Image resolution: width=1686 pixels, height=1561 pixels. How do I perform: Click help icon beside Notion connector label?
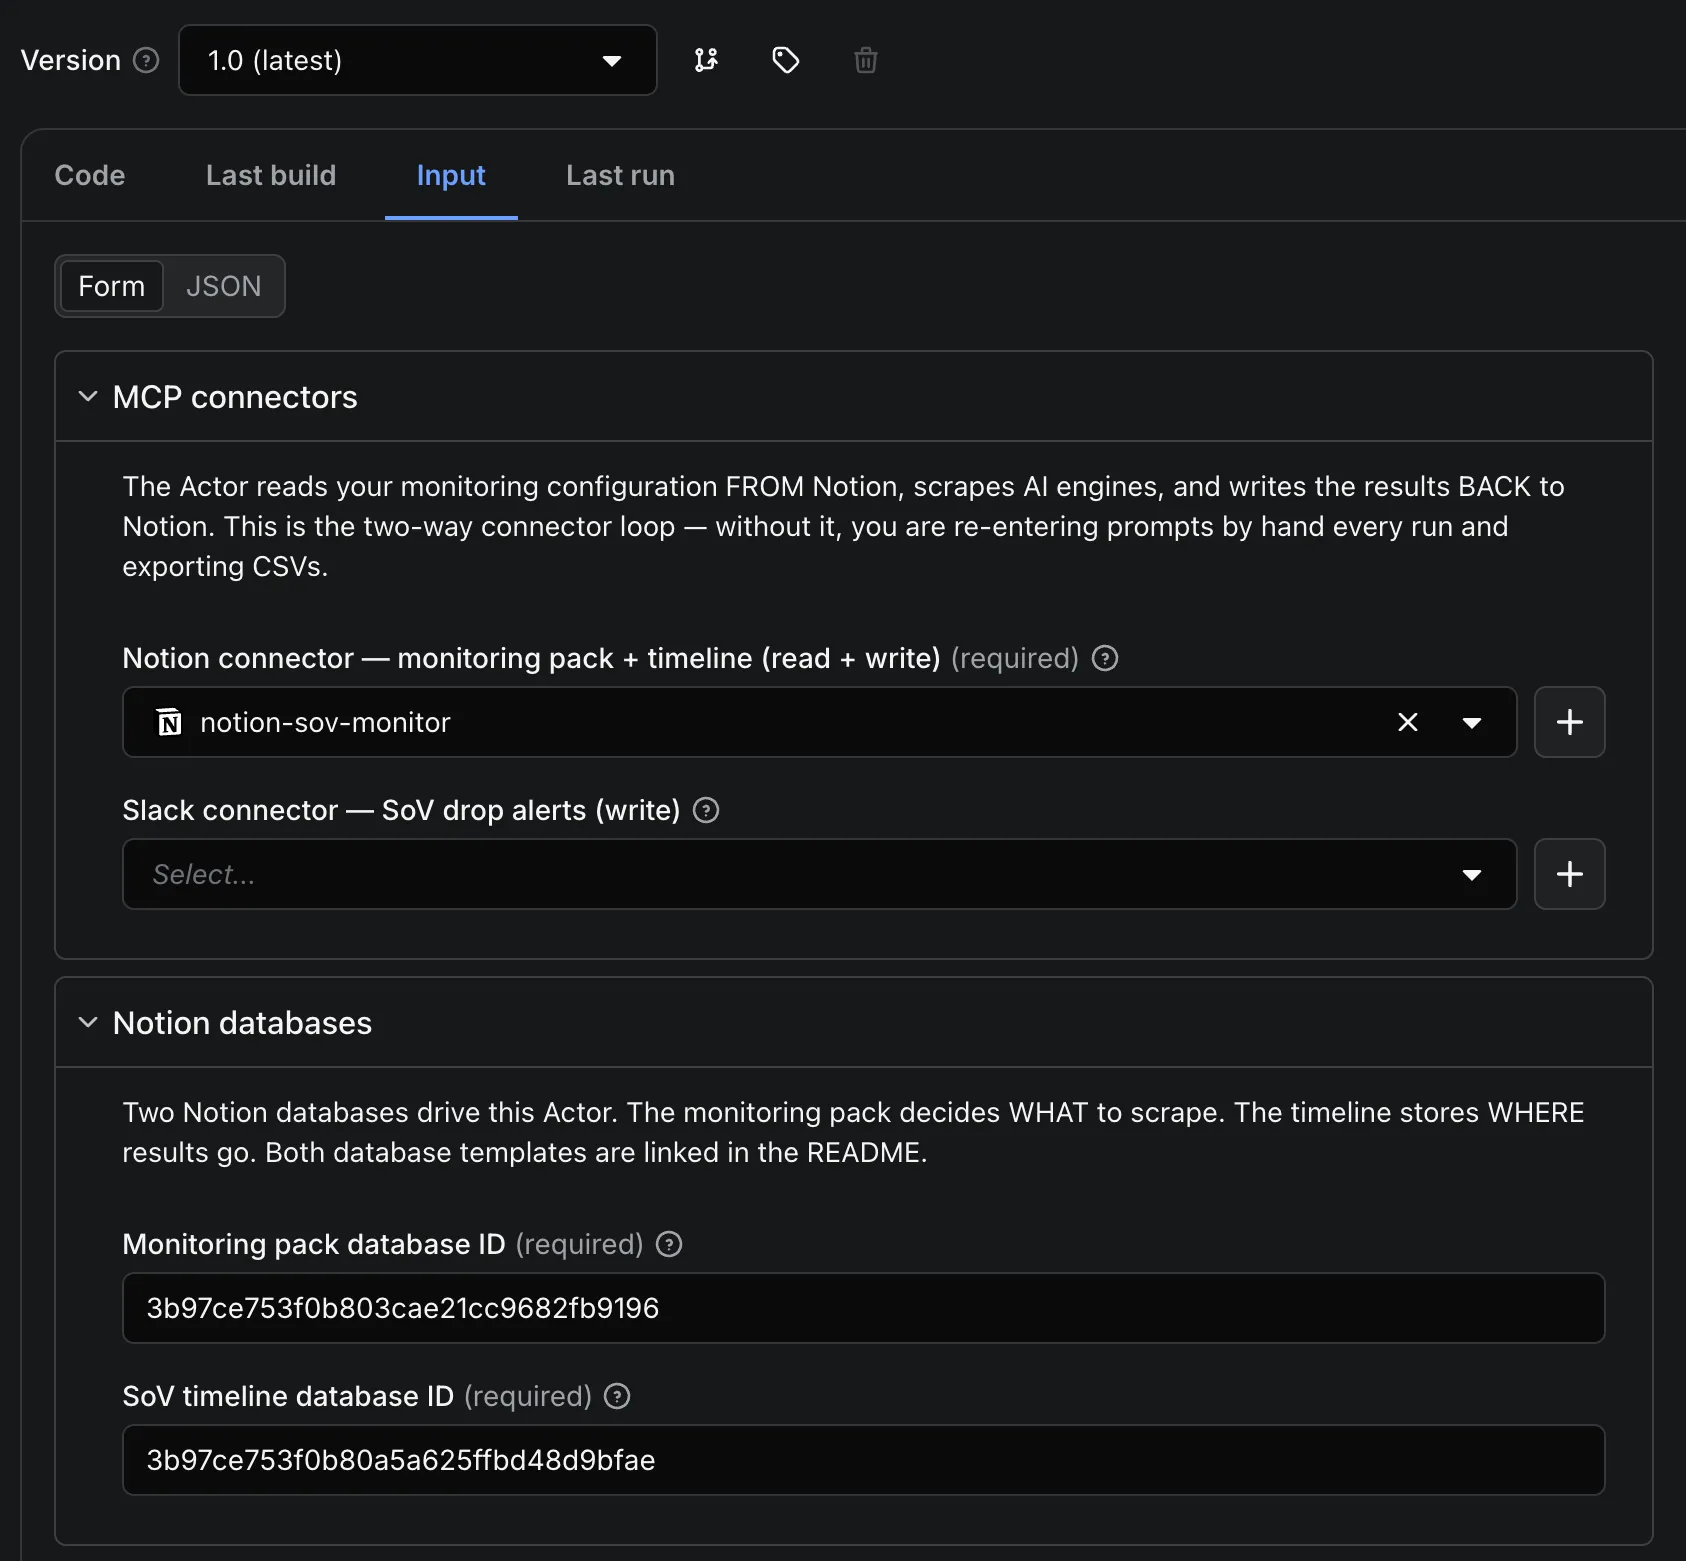pos(1105,658)
